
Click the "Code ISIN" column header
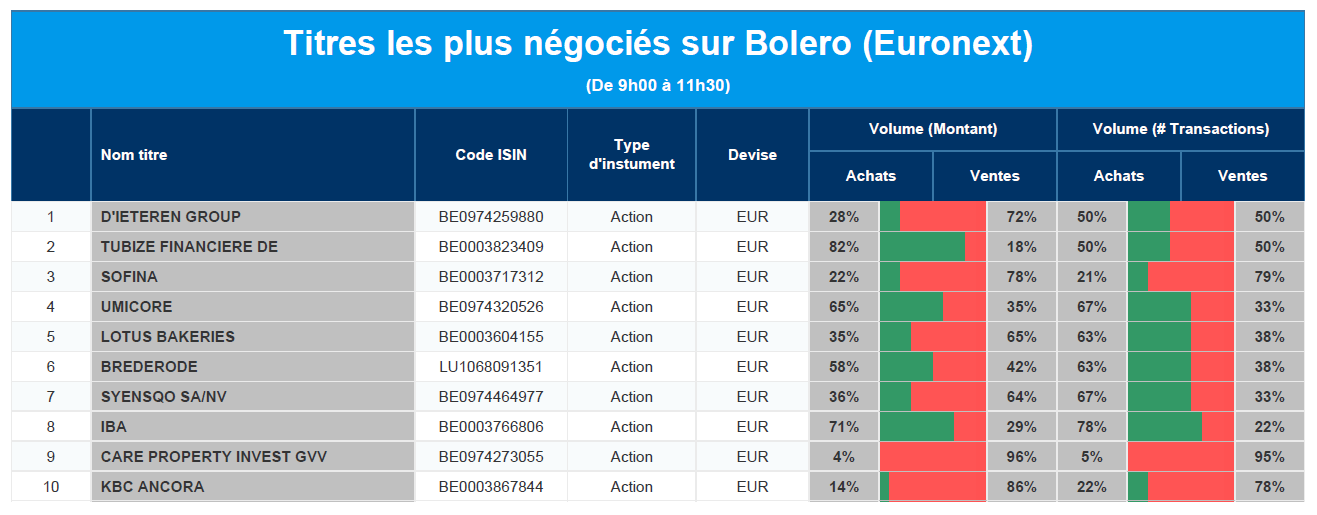tap(491, 155)
